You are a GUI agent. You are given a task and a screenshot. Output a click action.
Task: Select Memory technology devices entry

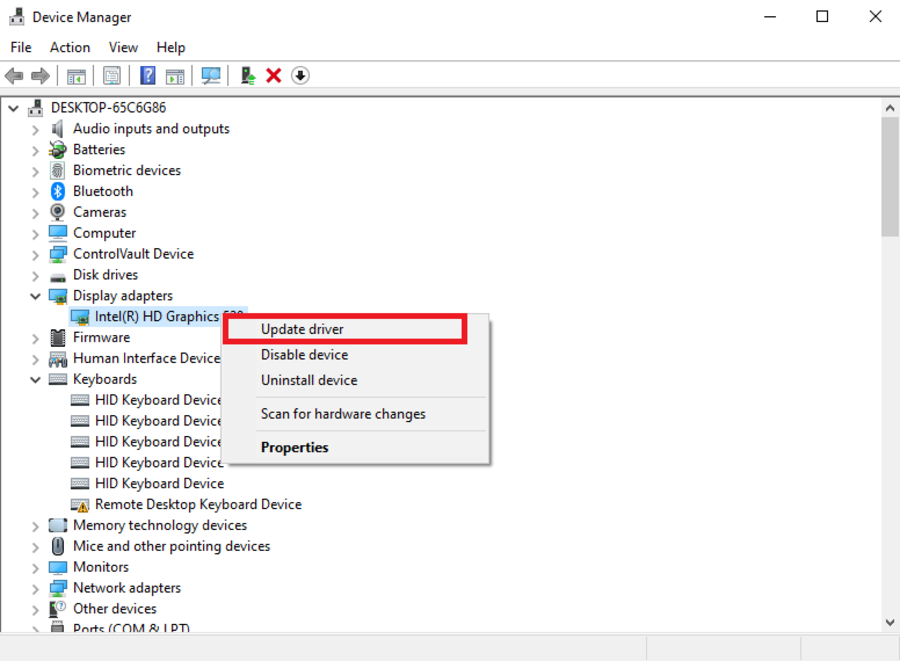click(x=160, y=525)
